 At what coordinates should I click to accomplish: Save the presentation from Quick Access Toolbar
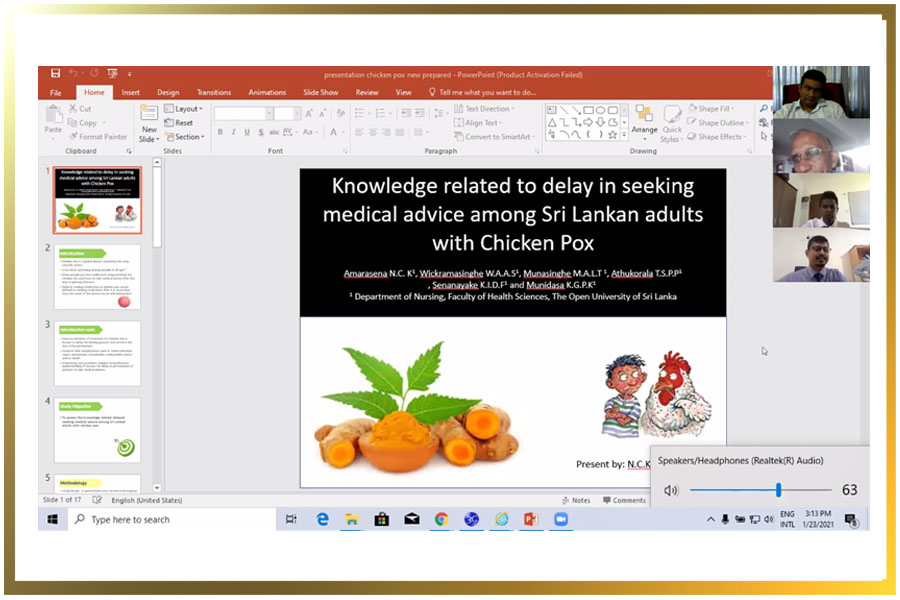coord(55,73)
